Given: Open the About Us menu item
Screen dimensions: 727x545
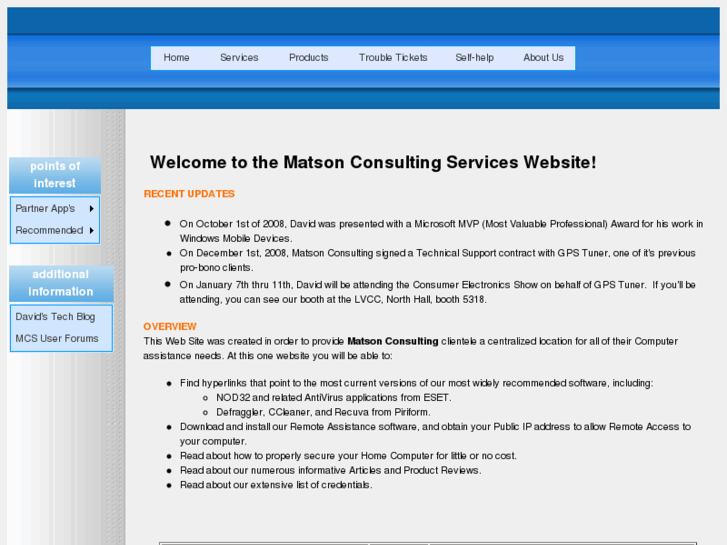Looking at the screenshot, I should 543,58.
